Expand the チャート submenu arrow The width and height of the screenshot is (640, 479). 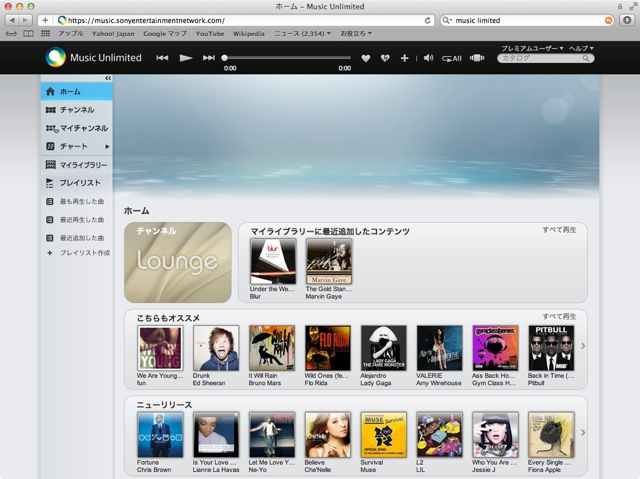[107, 146]
